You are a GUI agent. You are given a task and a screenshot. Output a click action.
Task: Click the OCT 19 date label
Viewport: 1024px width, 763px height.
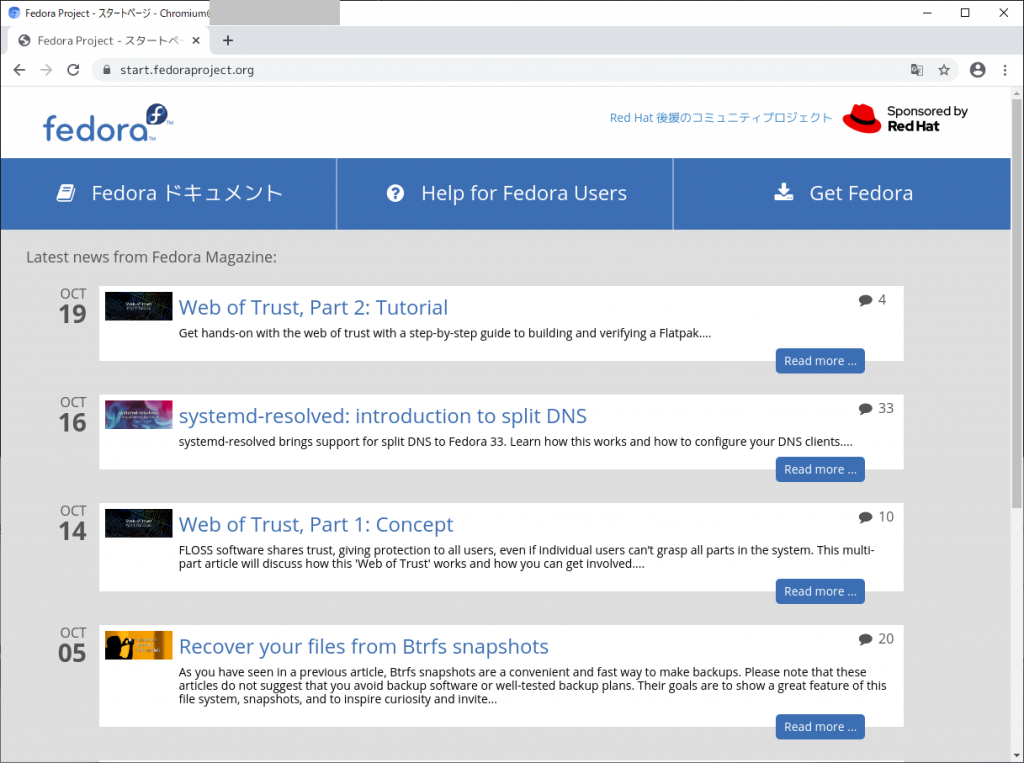(72, 306)
